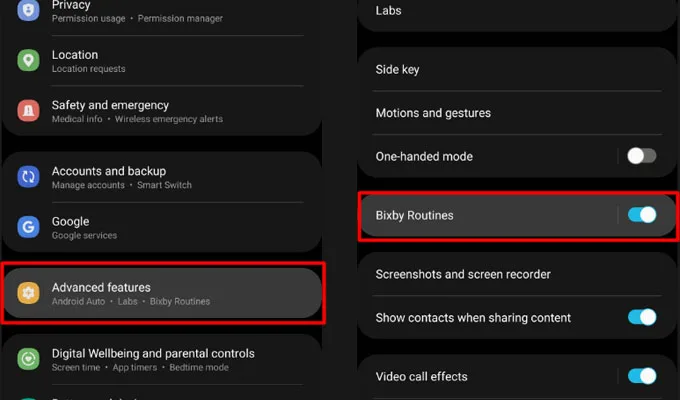Screen dimensions: 680x400
Task: Open One-handed mode settings label
Action: tap(424, 156)
